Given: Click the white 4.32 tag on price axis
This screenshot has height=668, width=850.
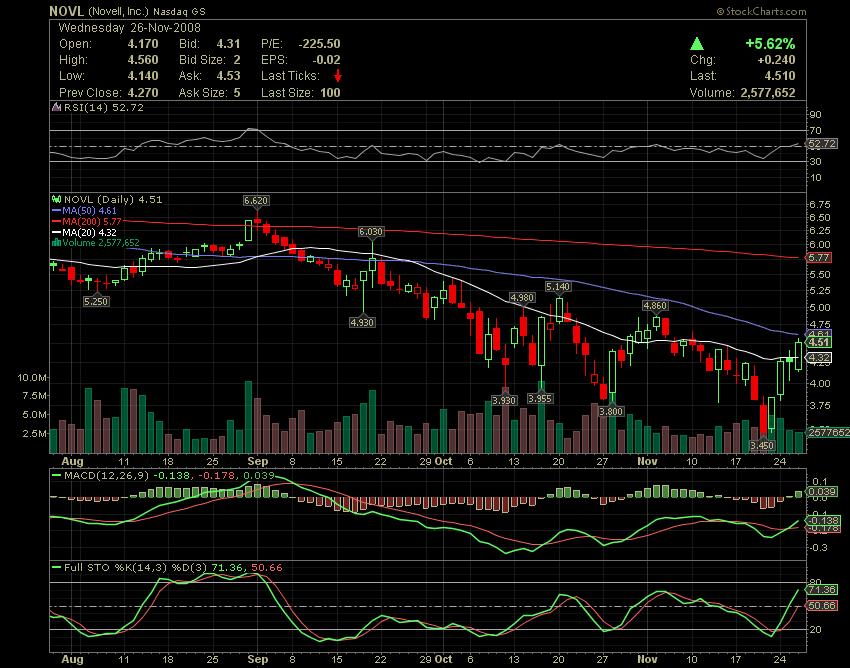Looking at the screenshot, I should 819,357.
